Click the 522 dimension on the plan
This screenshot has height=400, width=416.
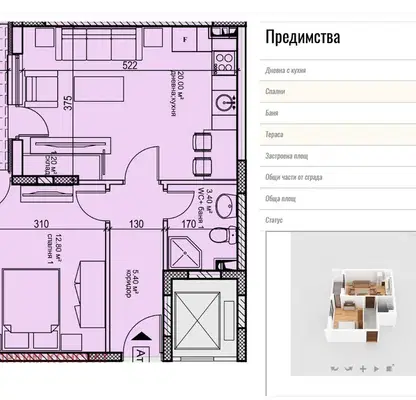(x=130, y=65)
